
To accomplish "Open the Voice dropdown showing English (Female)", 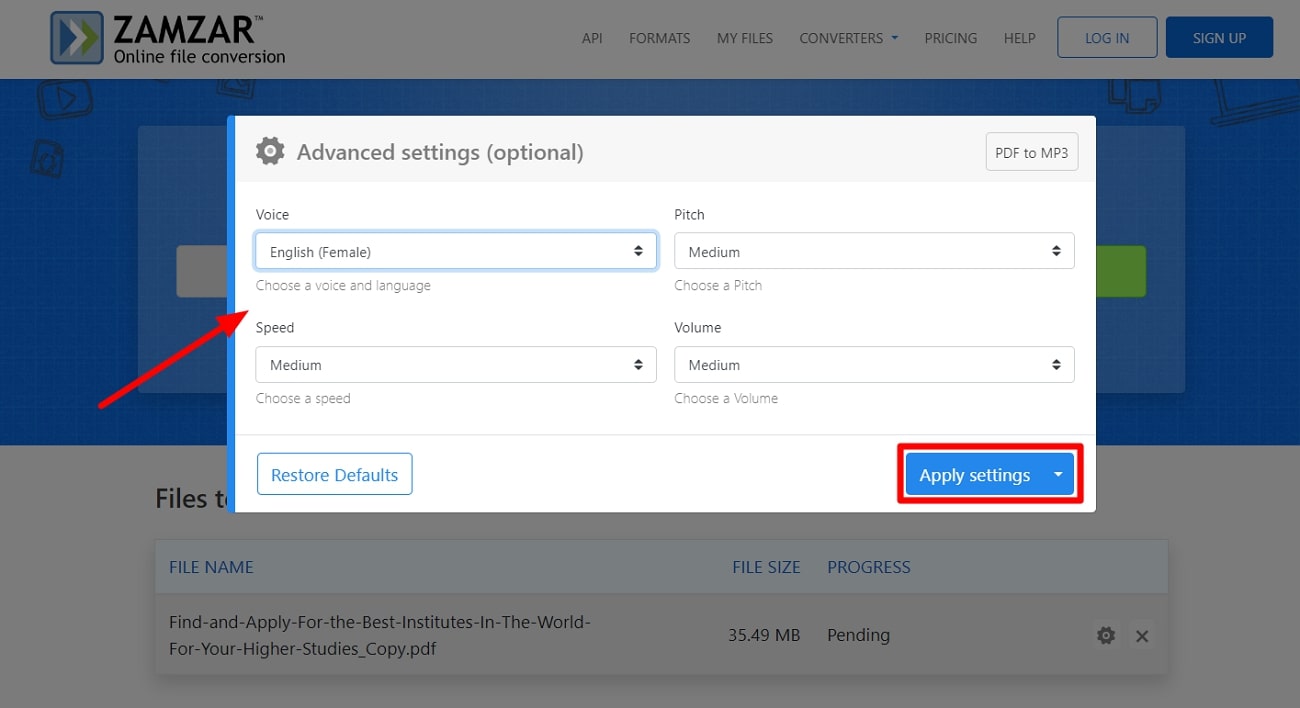I will (456, 252).
